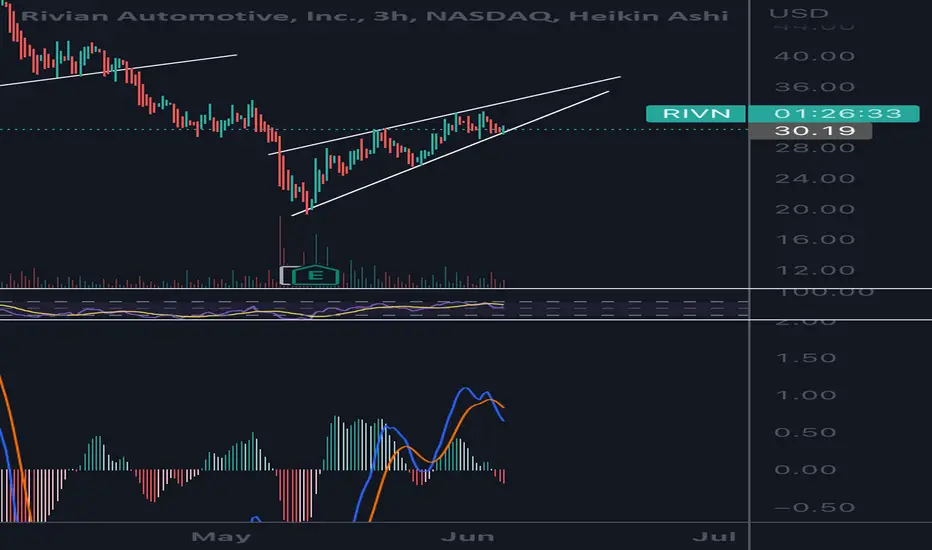Click the 1.50 MACD axis label
Image resolution: width=932 pixels, height=550 pixels.
(x=806, y=358)
